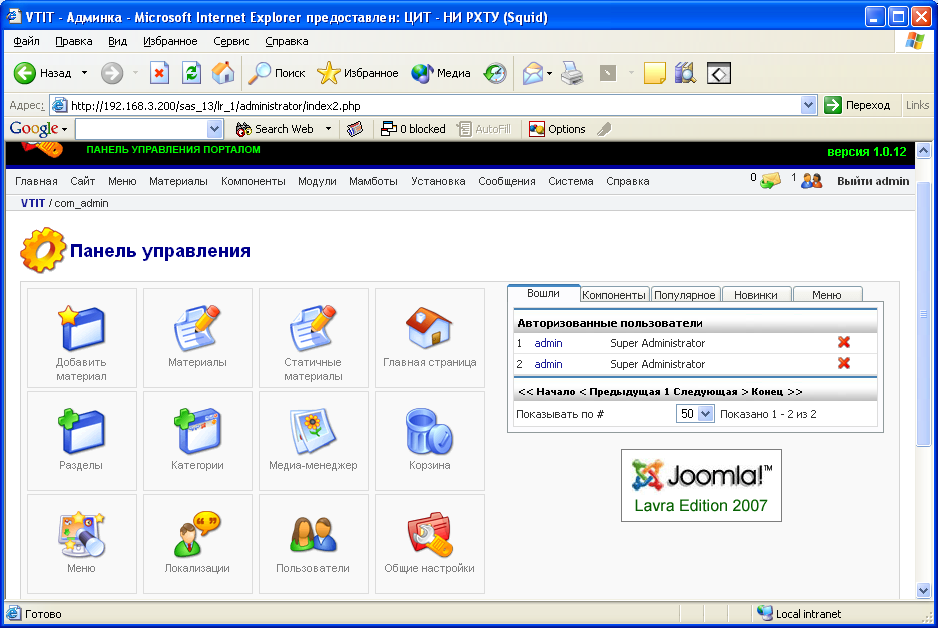Open Статичные материалы icon
The height and width of the screenshot is (628, 938).
coord(313,339)
